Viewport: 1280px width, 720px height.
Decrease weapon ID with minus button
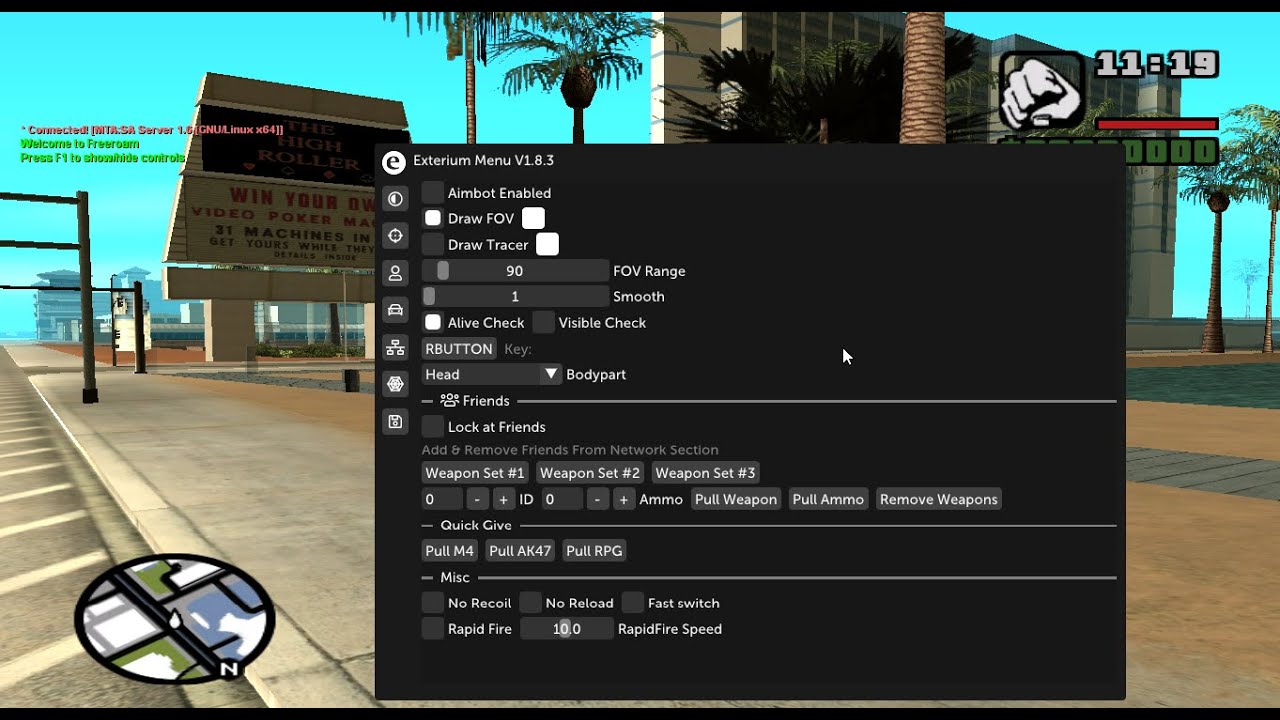pos(477,499)
